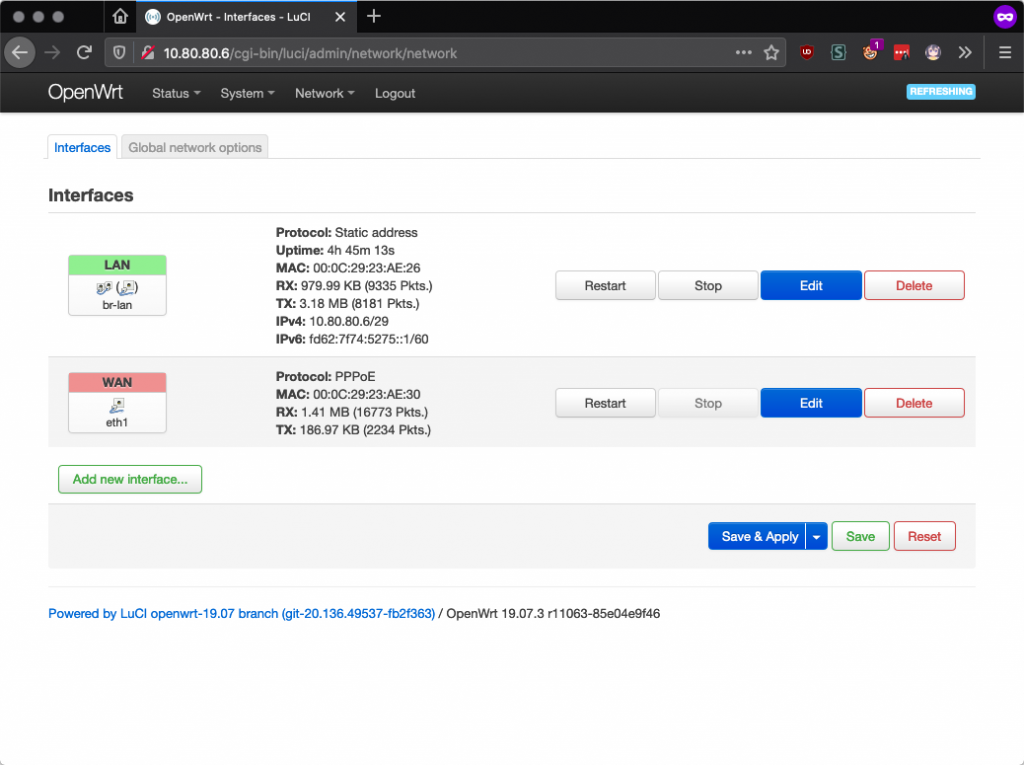Bookmark this page with the star icon
This screenshot has height=765, width=1024.
click(x=771, y=53)
